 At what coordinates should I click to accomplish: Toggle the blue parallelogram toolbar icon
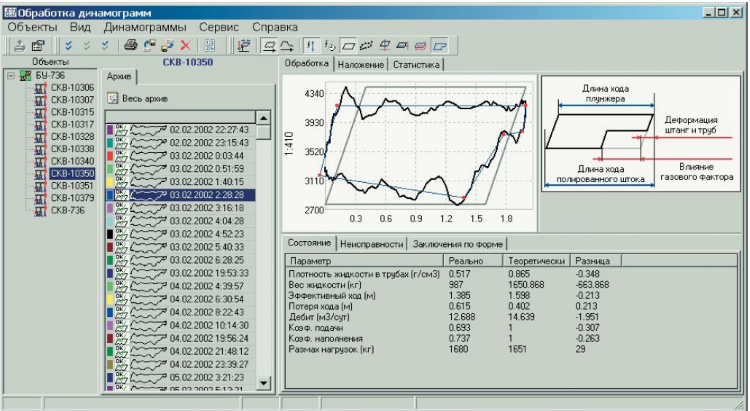pos(439,46)
